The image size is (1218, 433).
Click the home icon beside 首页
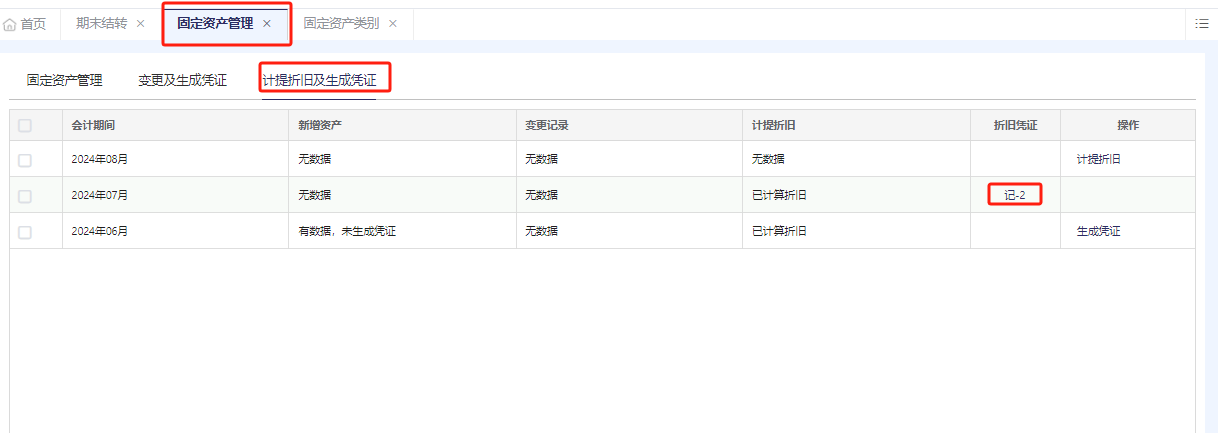(x=10, y=24)
